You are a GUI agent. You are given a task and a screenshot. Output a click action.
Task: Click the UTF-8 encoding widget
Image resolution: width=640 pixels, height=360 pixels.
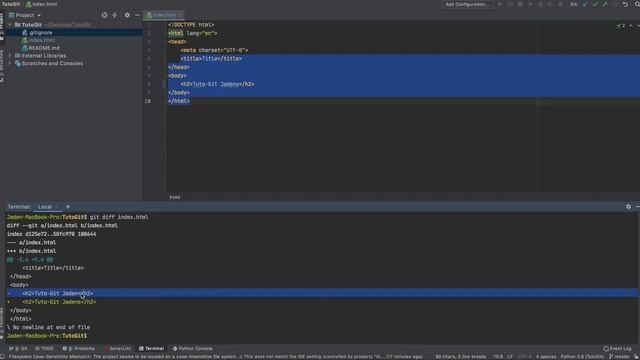point(523,357)
